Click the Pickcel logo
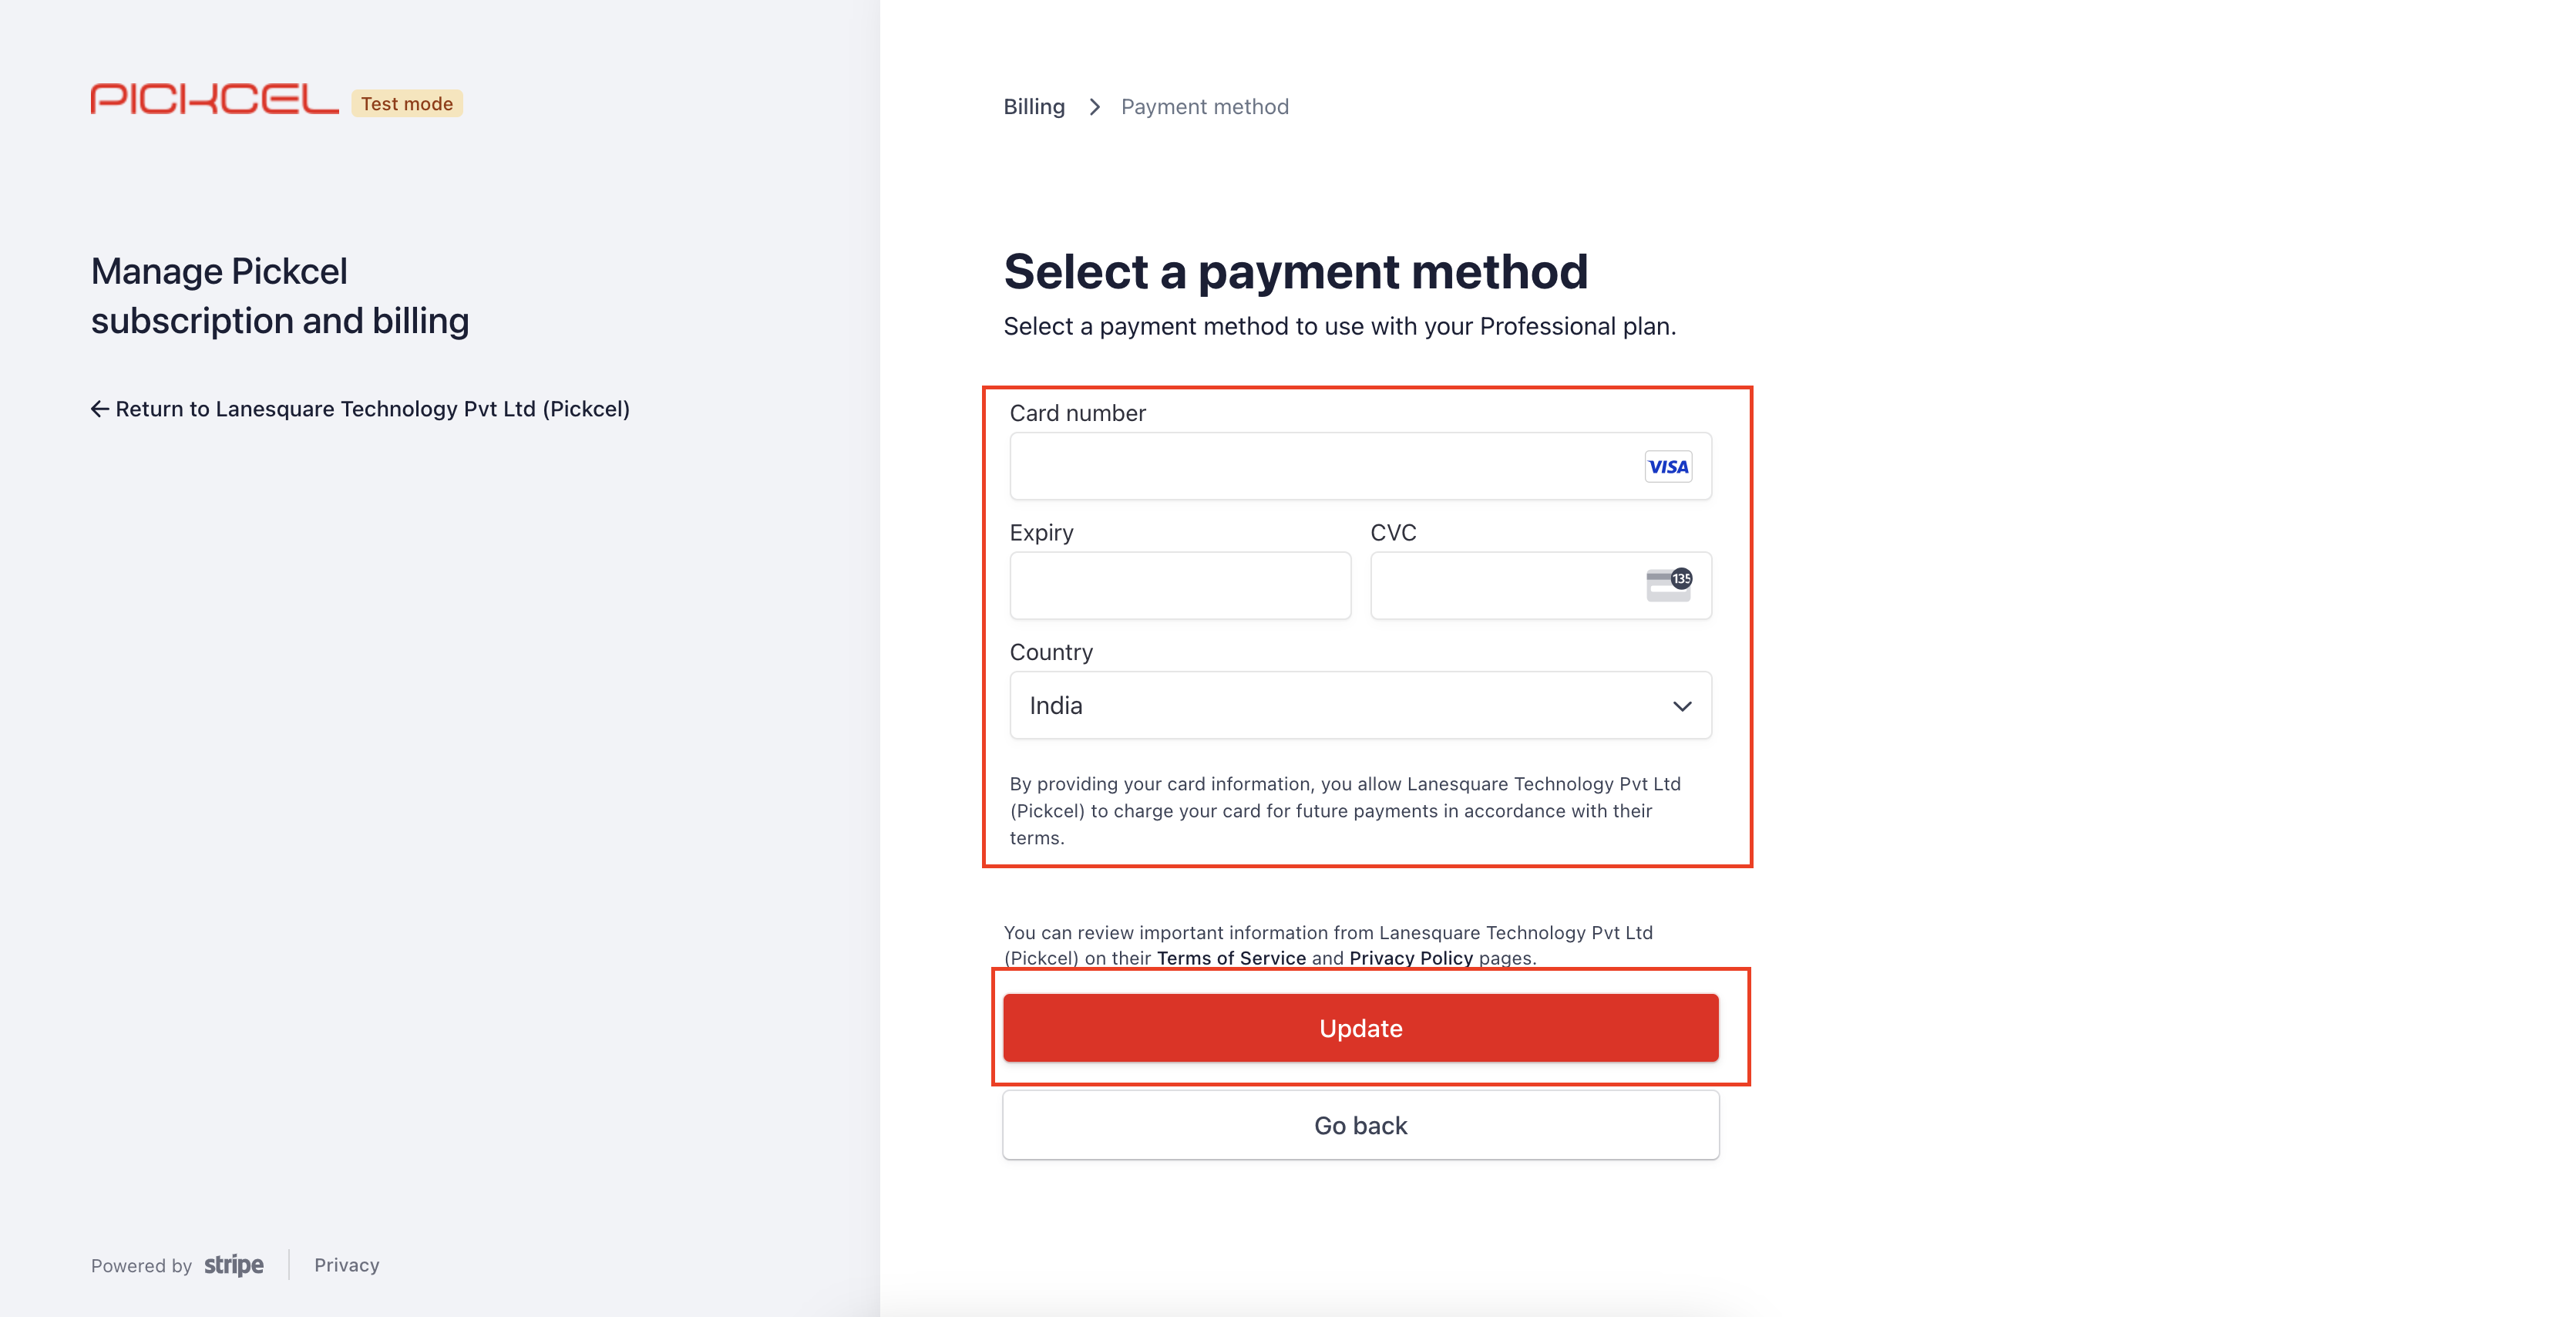Image resolution: width=2576 pixels, height=1317 pixels. tap(214, 99)
